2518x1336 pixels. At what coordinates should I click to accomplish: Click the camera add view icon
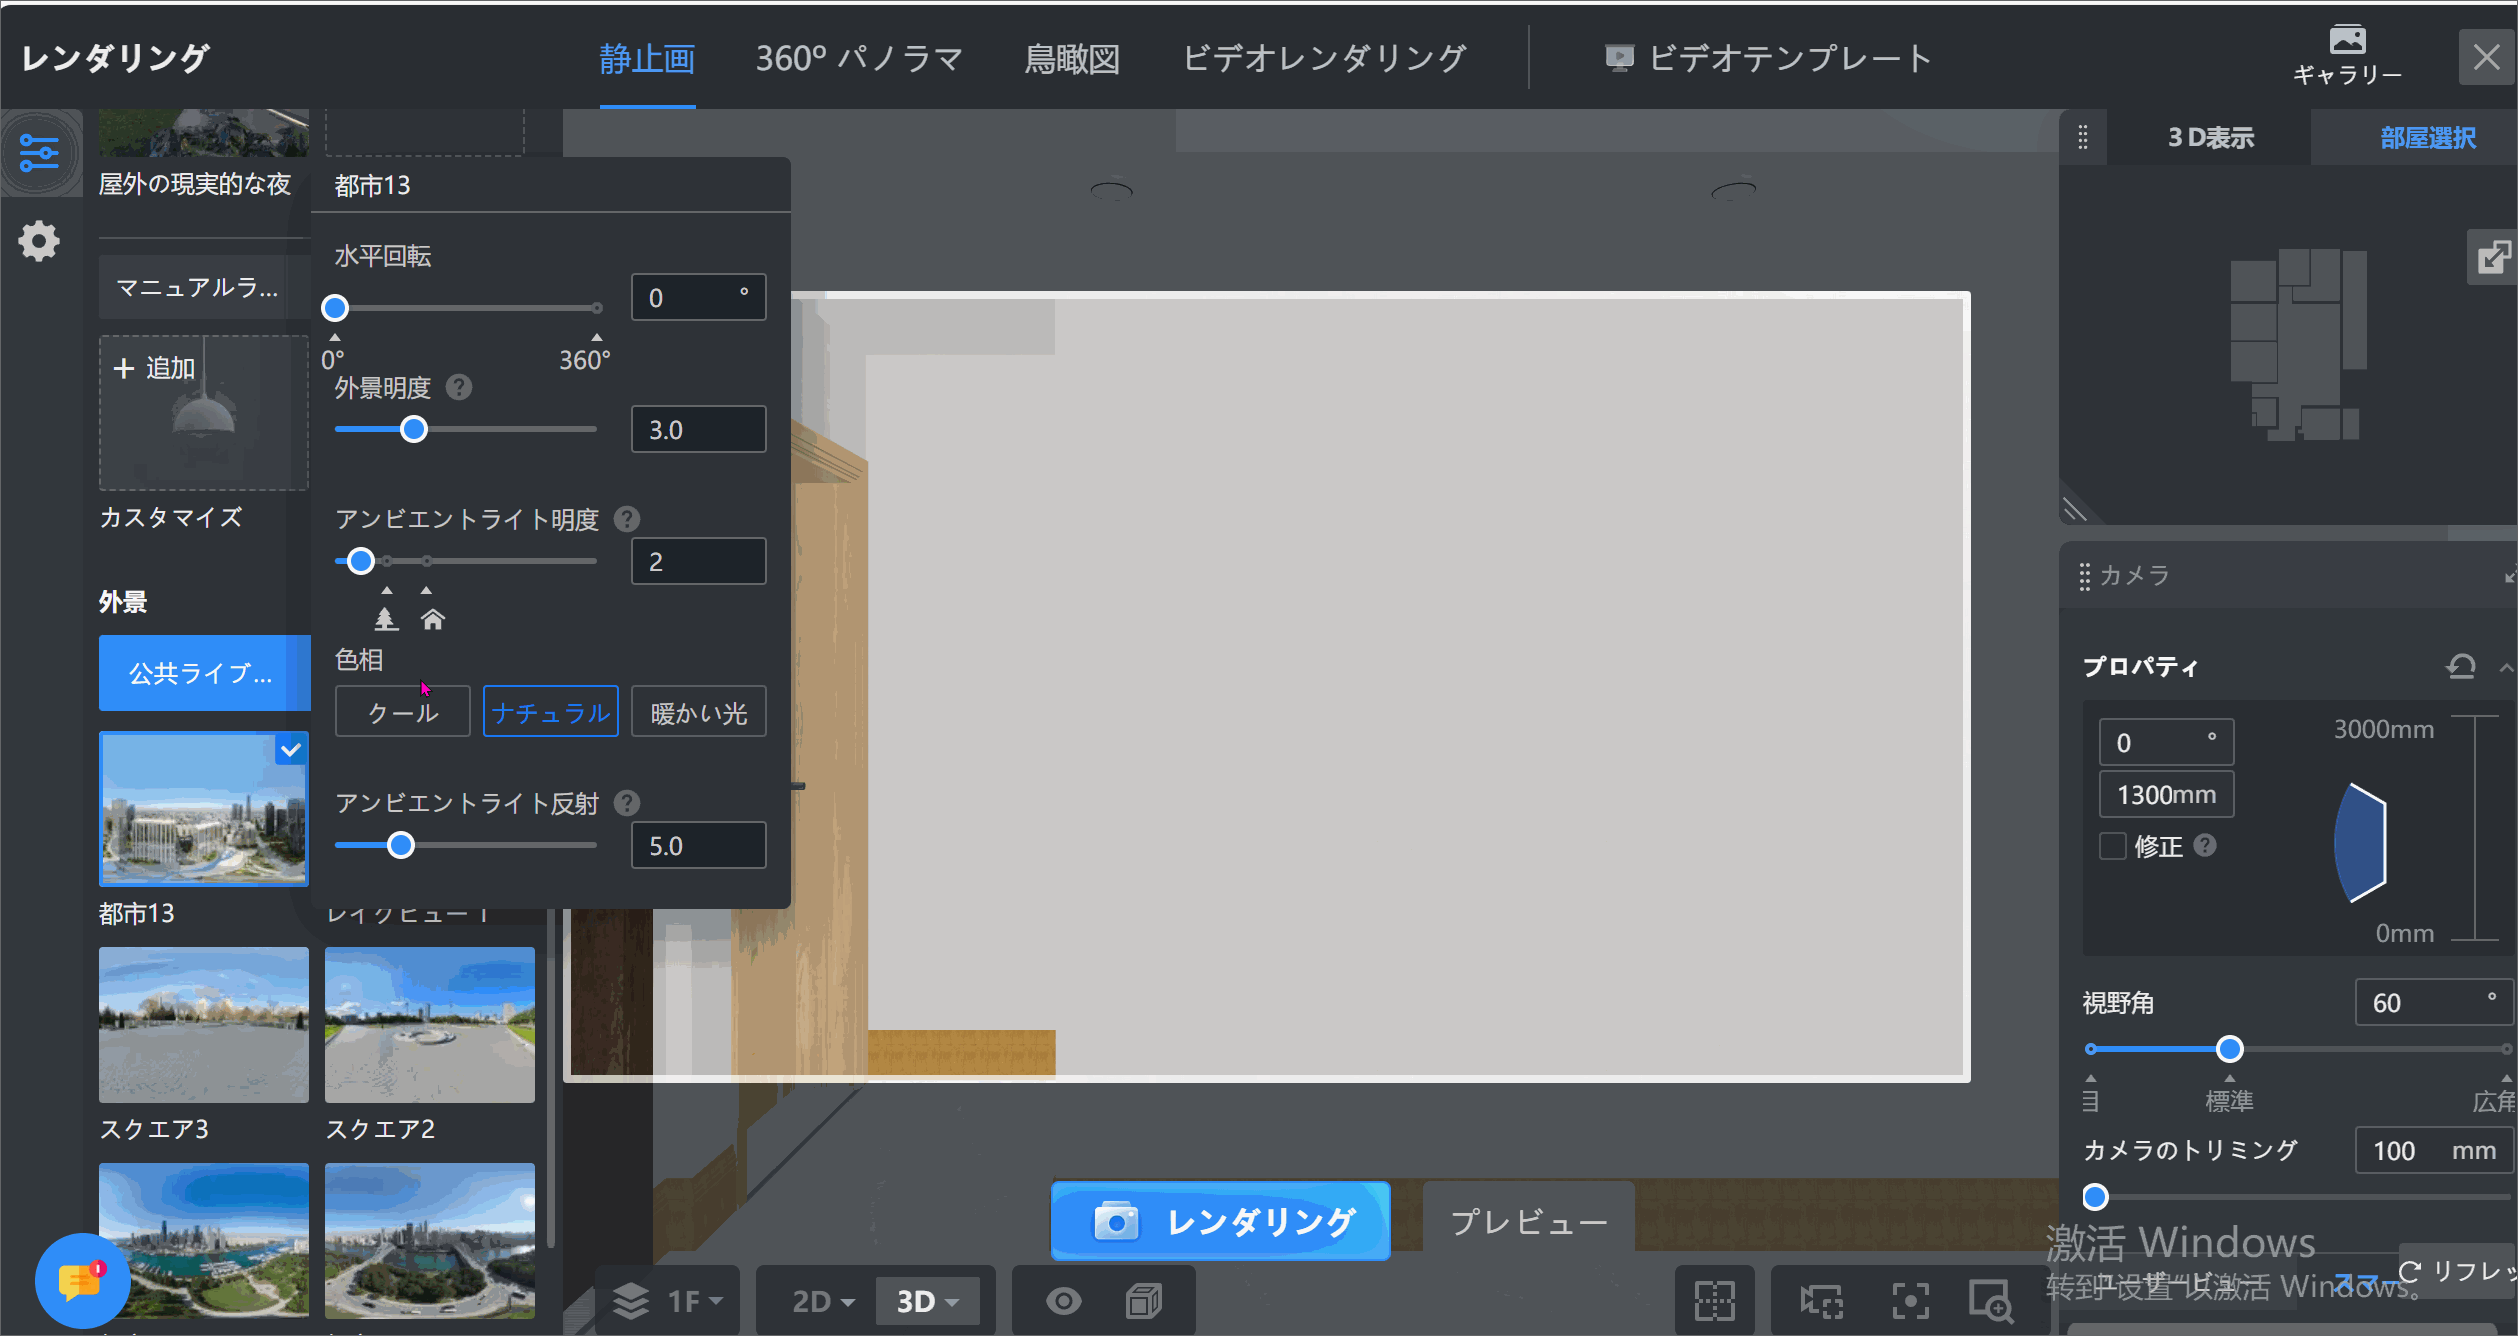coord(1822,1301)
